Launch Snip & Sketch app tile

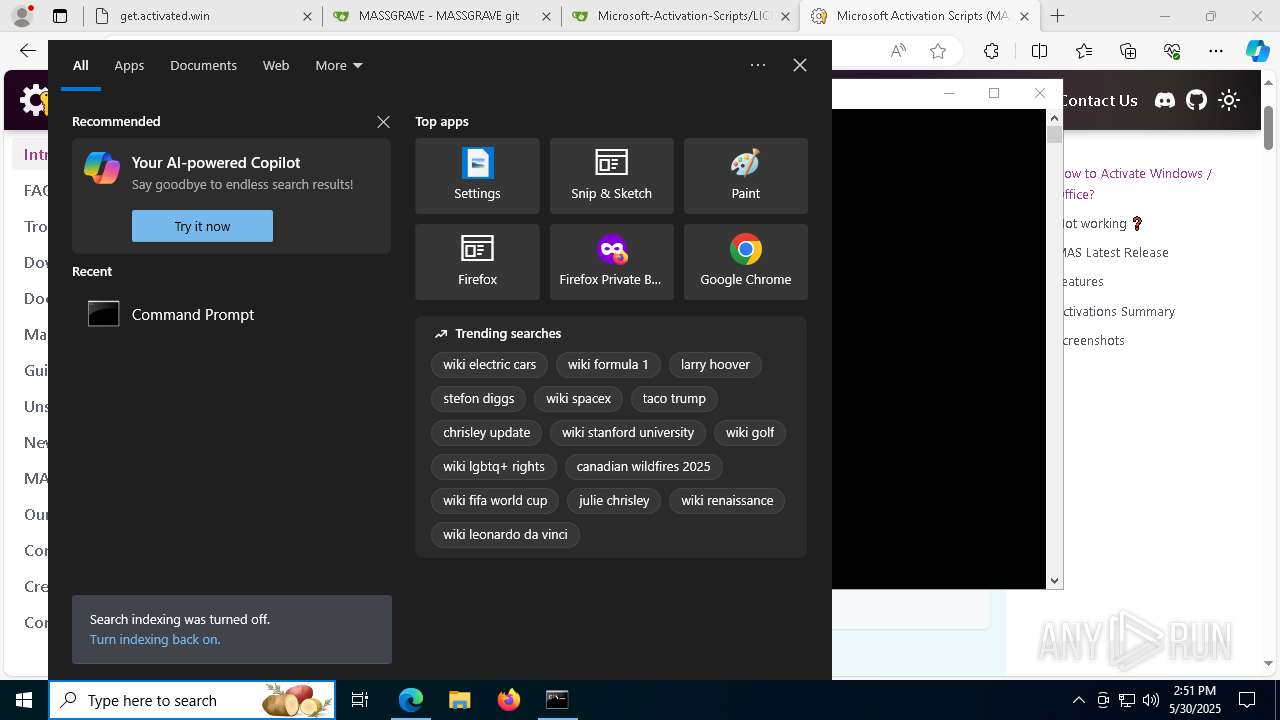pyautogui.click(x=611, y=176)
